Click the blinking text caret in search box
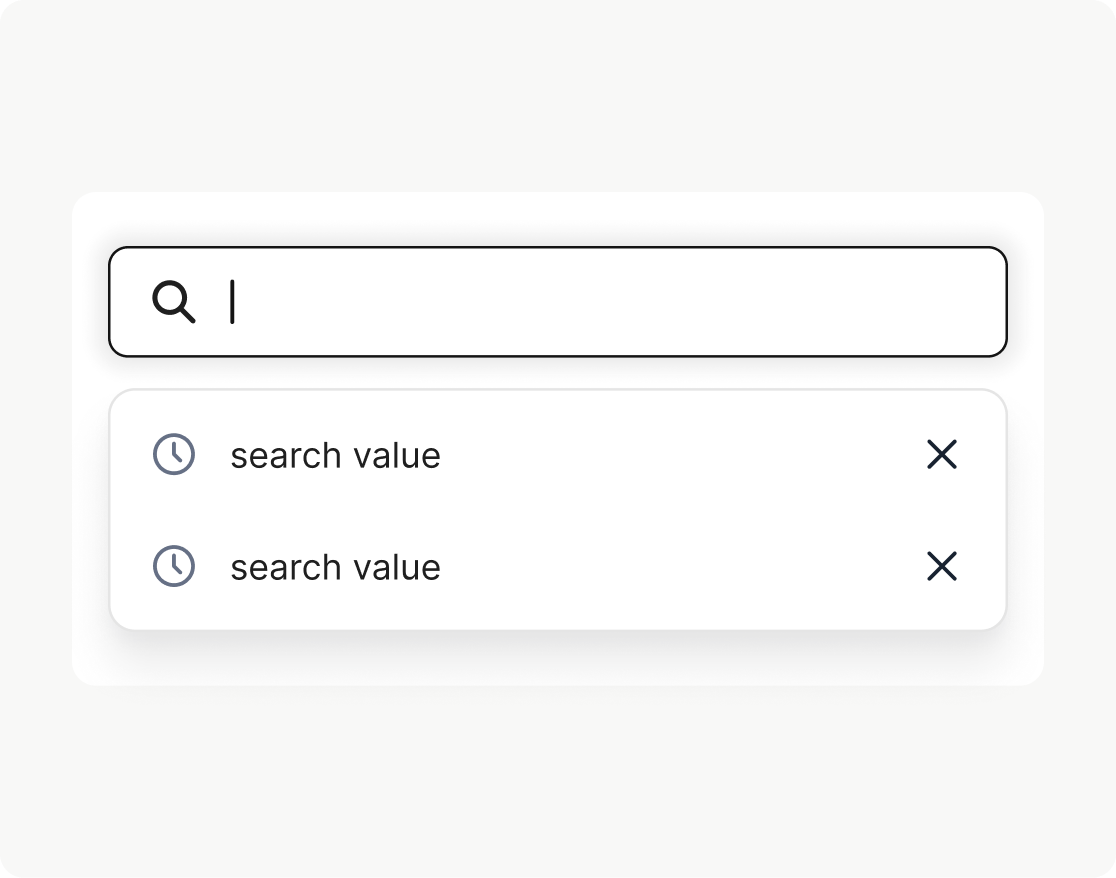This screenshot has height=878, width=1116. point(232,302)
